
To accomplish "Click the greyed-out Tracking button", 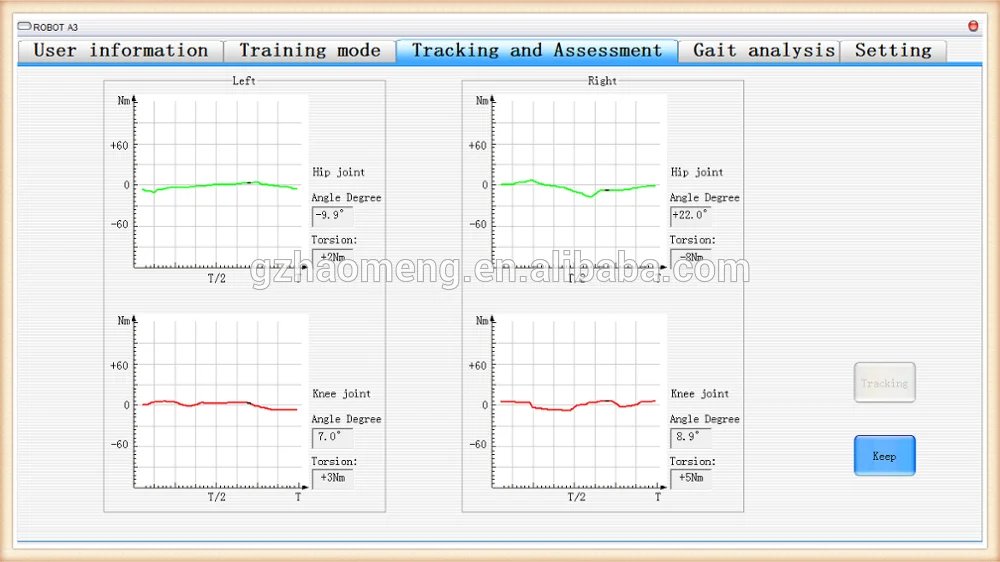I will pyautogui.click(x=884, y=383).
